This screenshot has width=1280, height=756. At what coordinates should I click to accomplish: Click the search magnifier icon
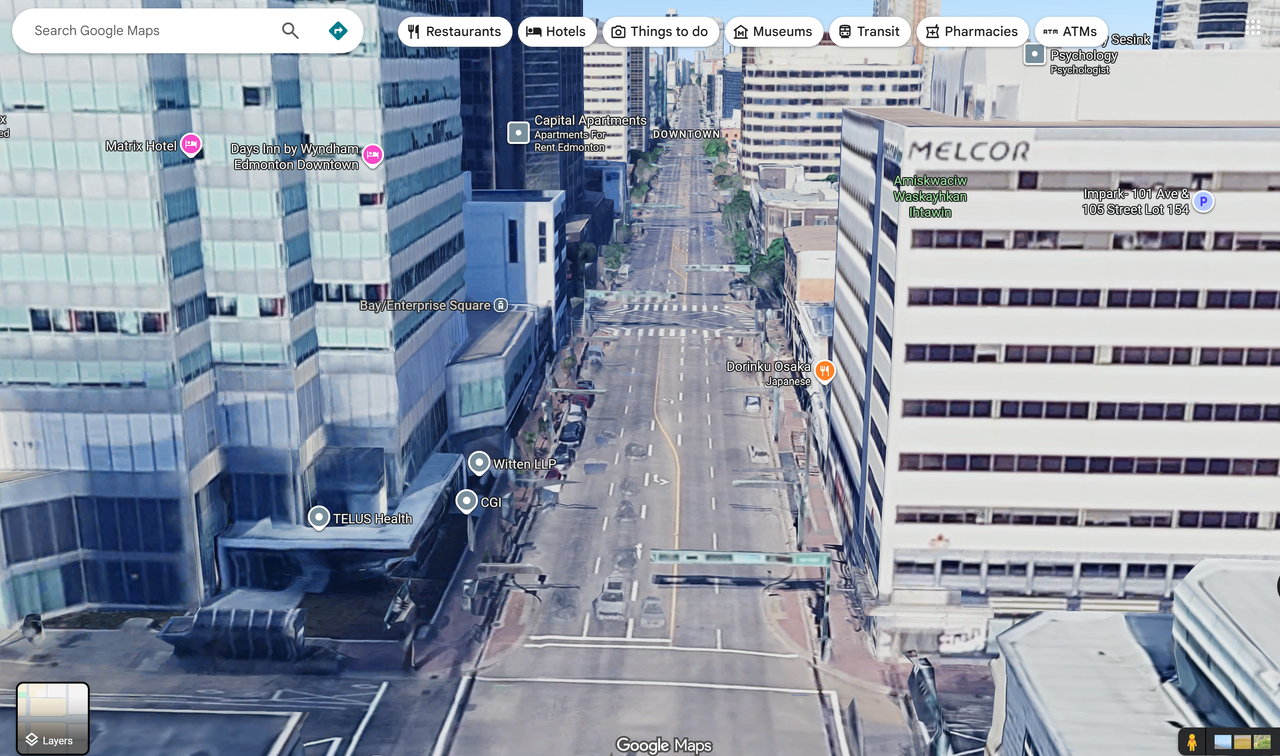(x=290, y=31)
